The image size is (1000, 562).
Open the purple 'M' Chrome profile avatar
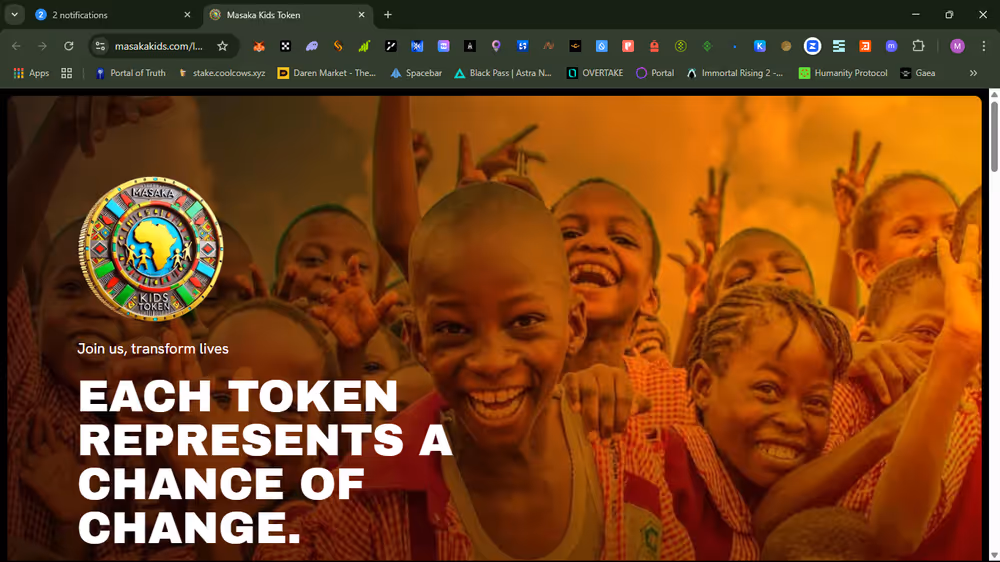957,46
